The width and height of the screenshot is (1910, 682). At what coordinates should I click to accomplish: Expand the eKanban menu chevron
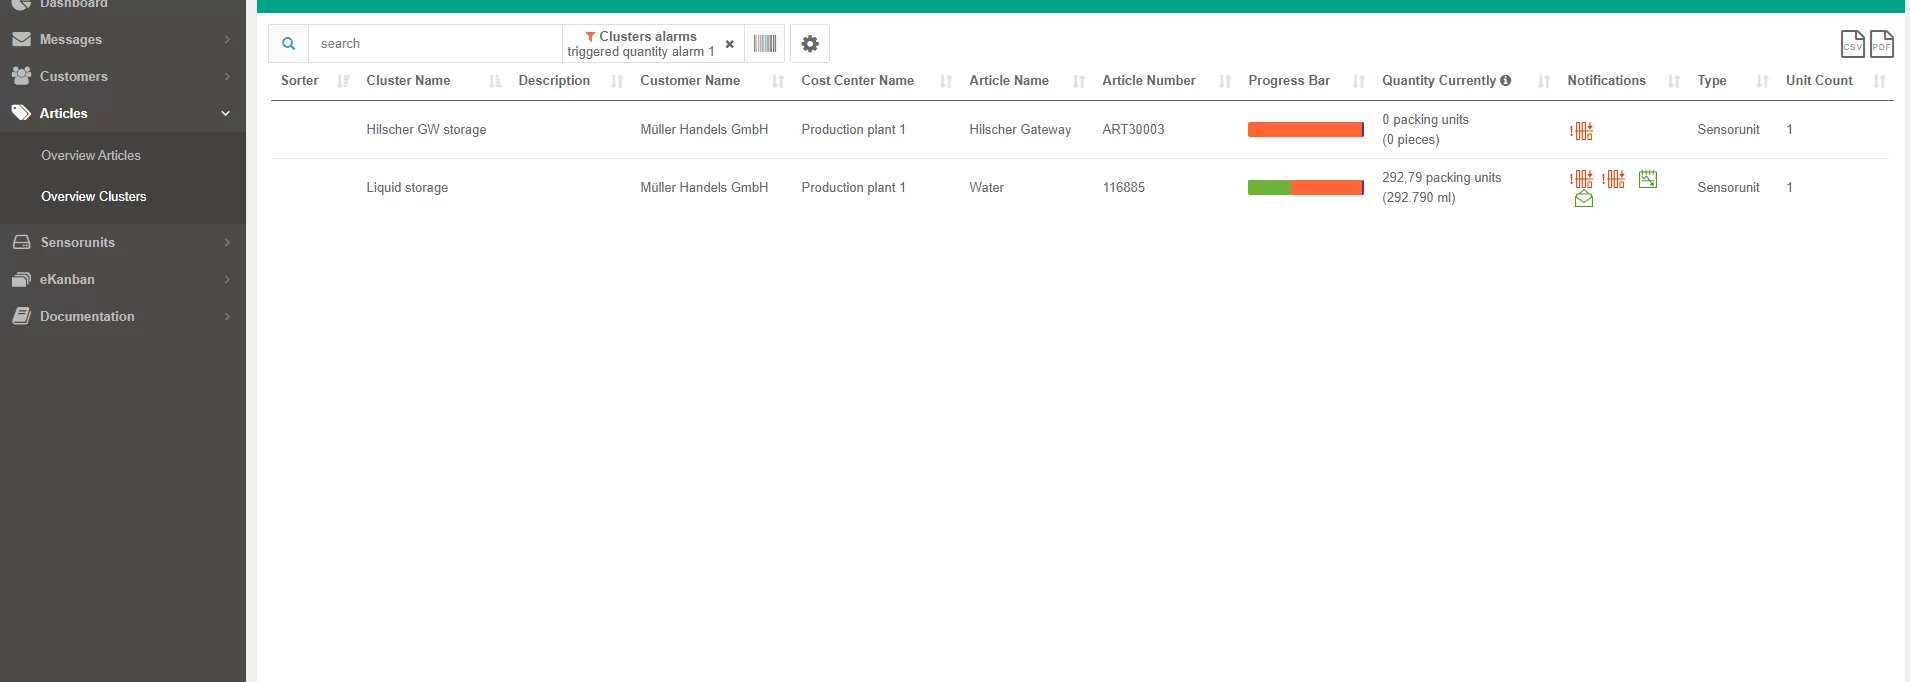click(227, 279)
